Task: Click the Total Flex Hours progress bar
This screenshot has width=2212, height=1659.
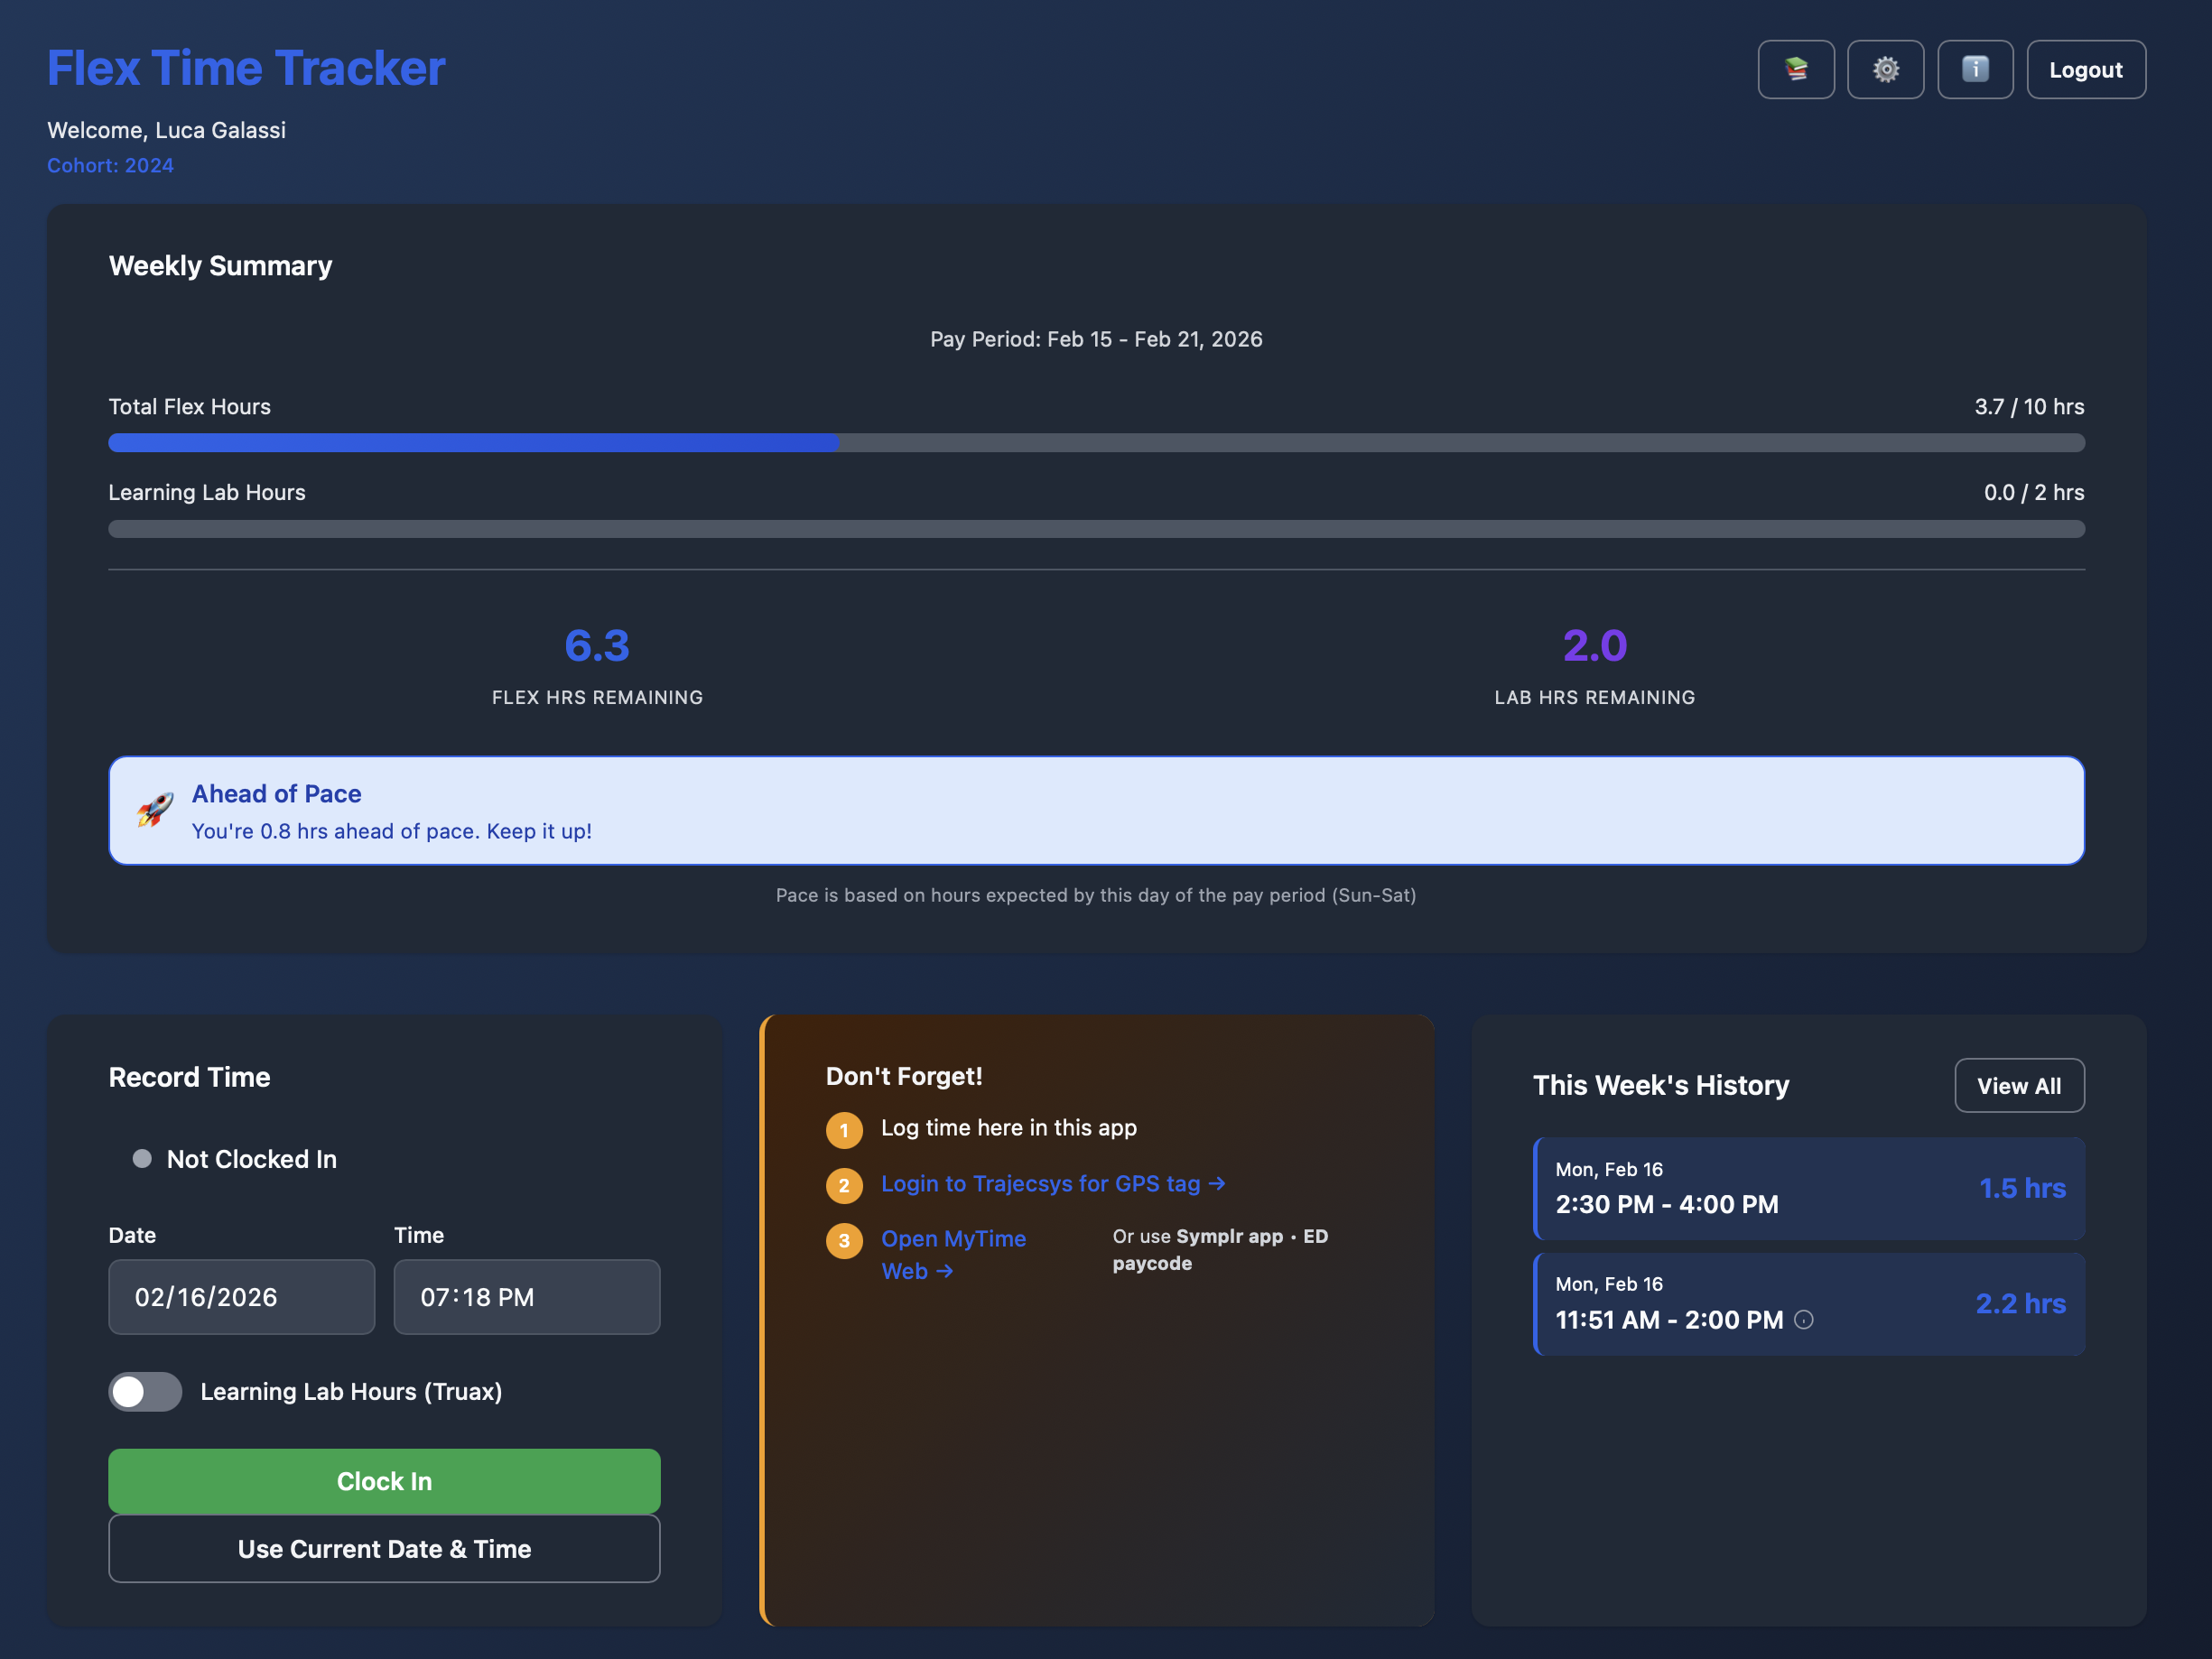Action: point(1096,442)
